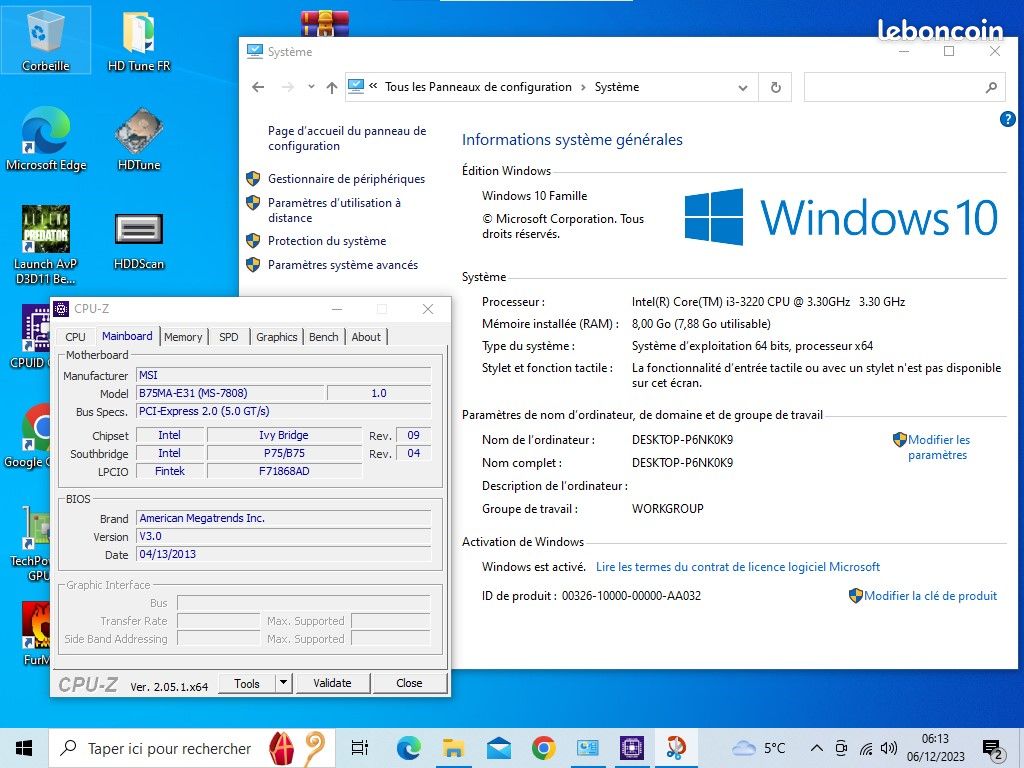
Task: Open the Graphics tab in CPU-Z
Action: click(276, 337)
